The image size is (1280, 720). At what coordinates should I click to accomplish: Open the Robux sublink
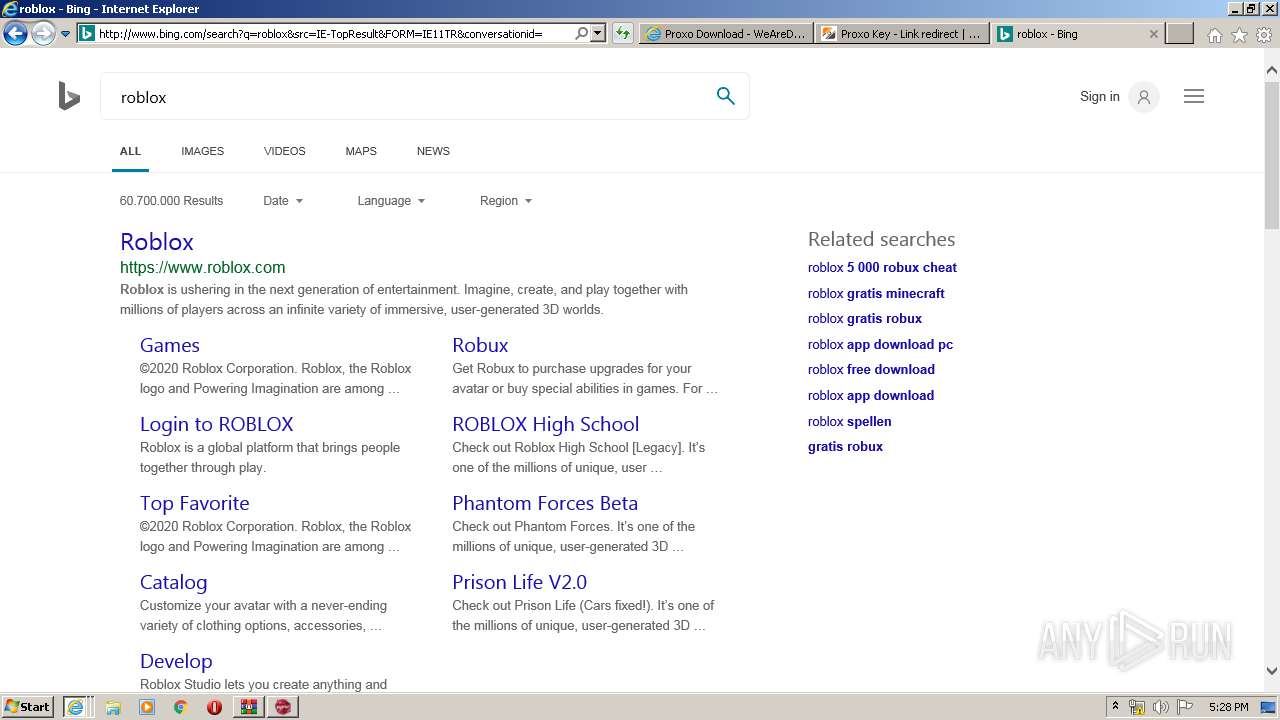tap(480, 345)
